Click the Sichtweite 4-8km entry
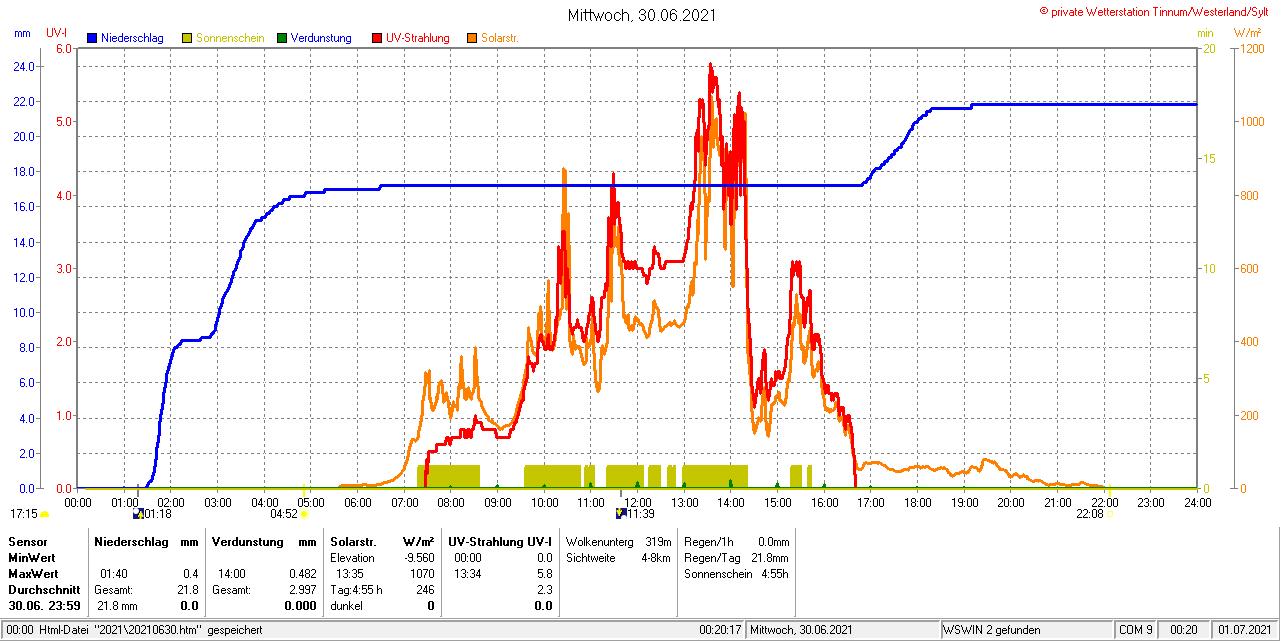Screen dimensions: 1280x641 pos(618,558)
